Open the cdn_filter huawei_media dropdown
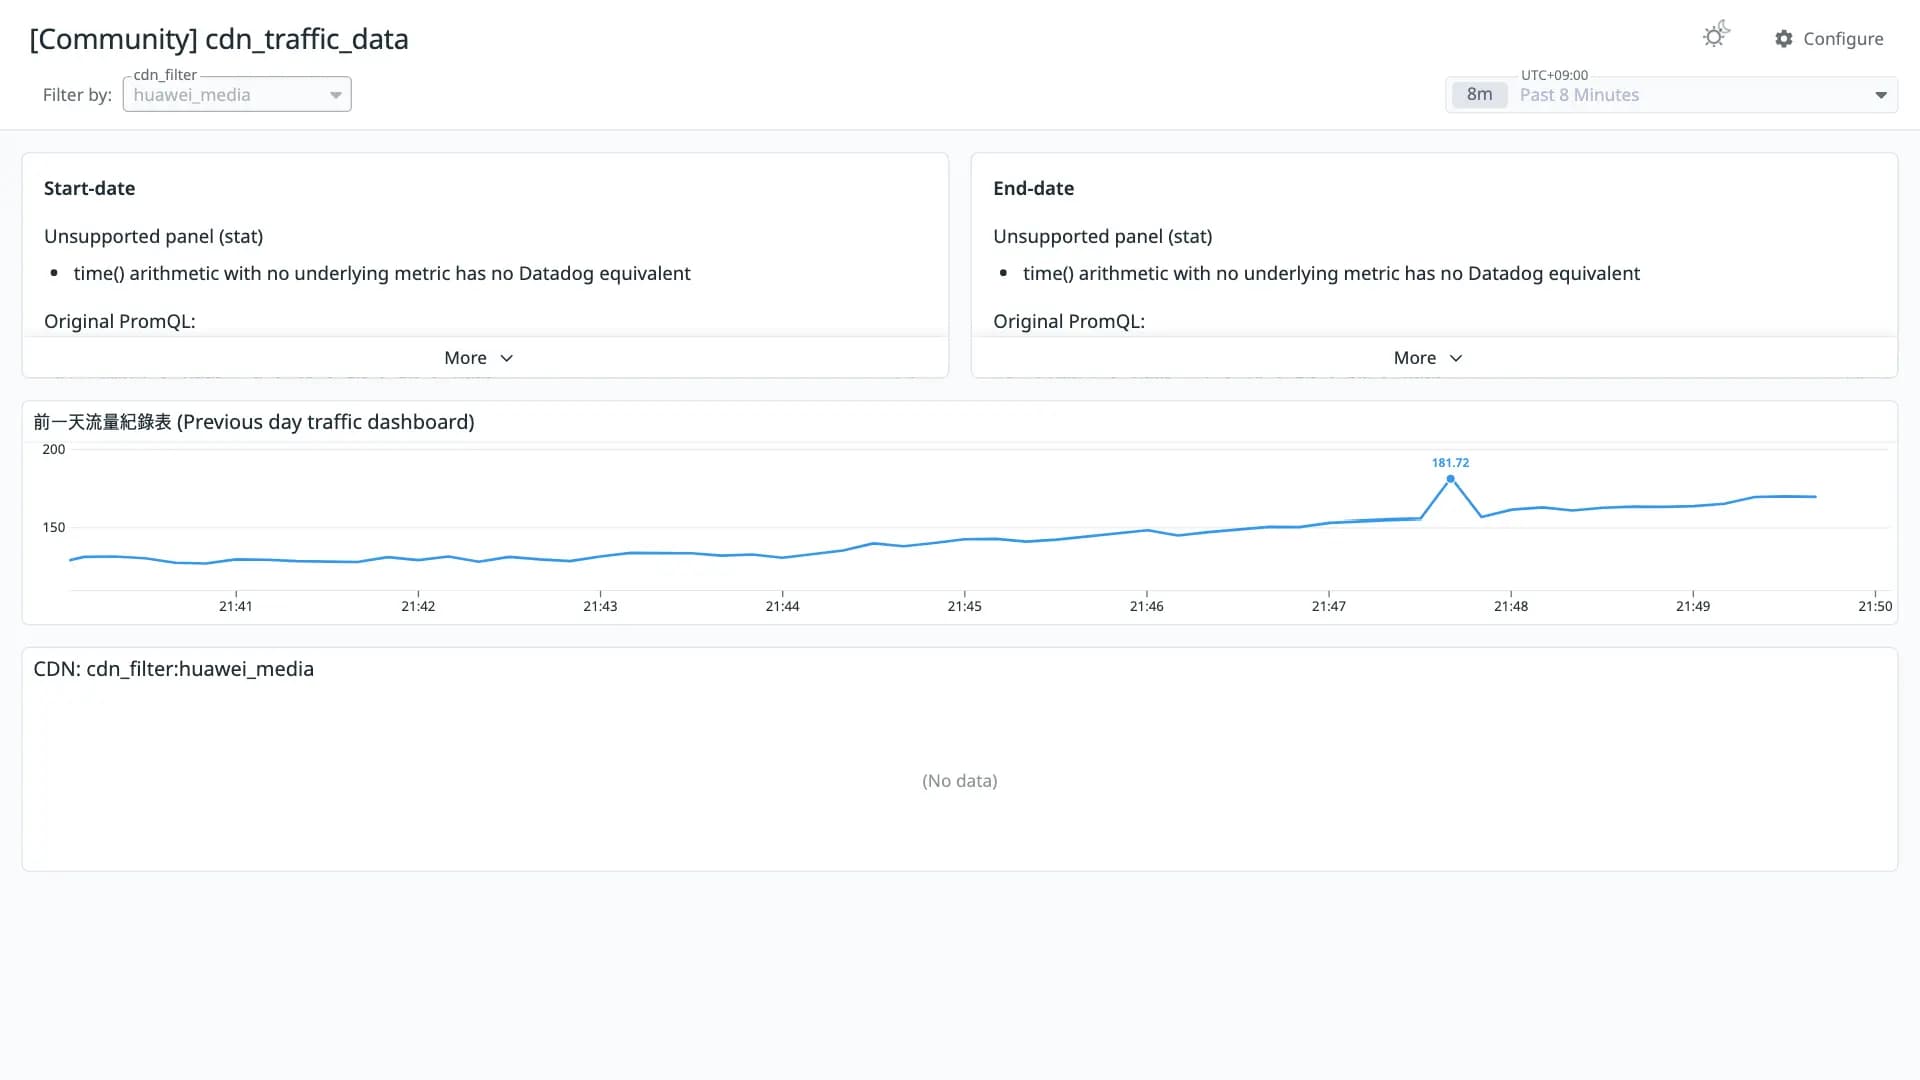 (237, 94)
